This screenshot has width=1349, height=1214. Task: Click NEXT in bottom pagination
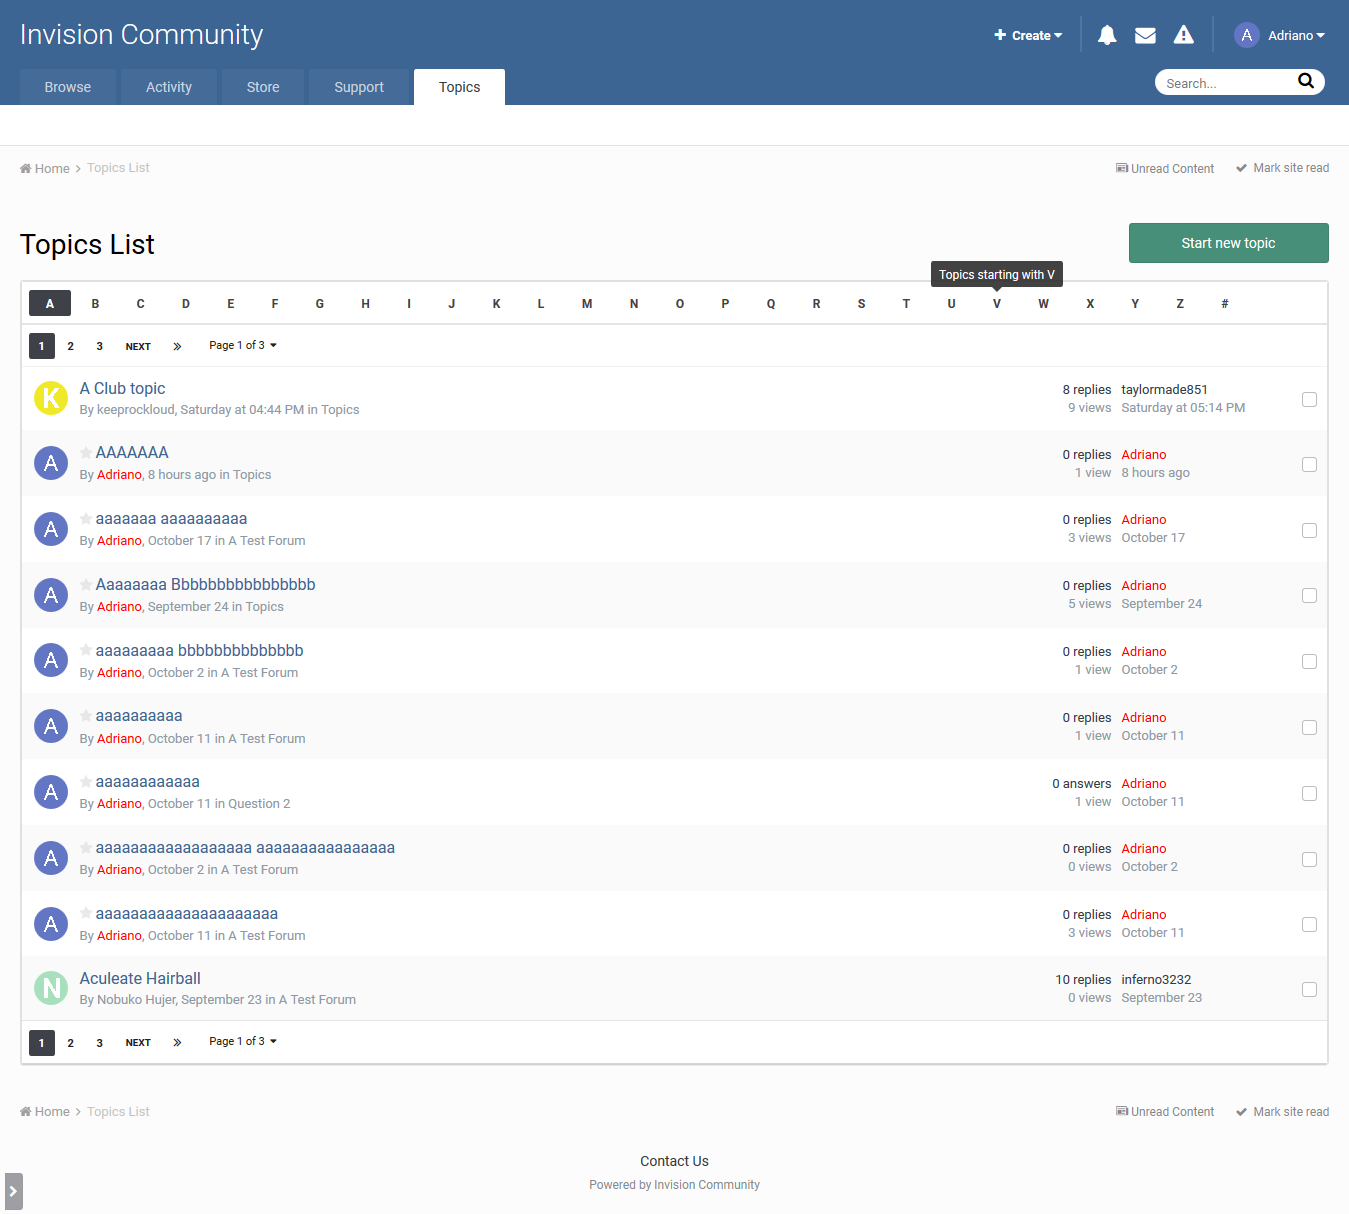tap(138, 1042)
